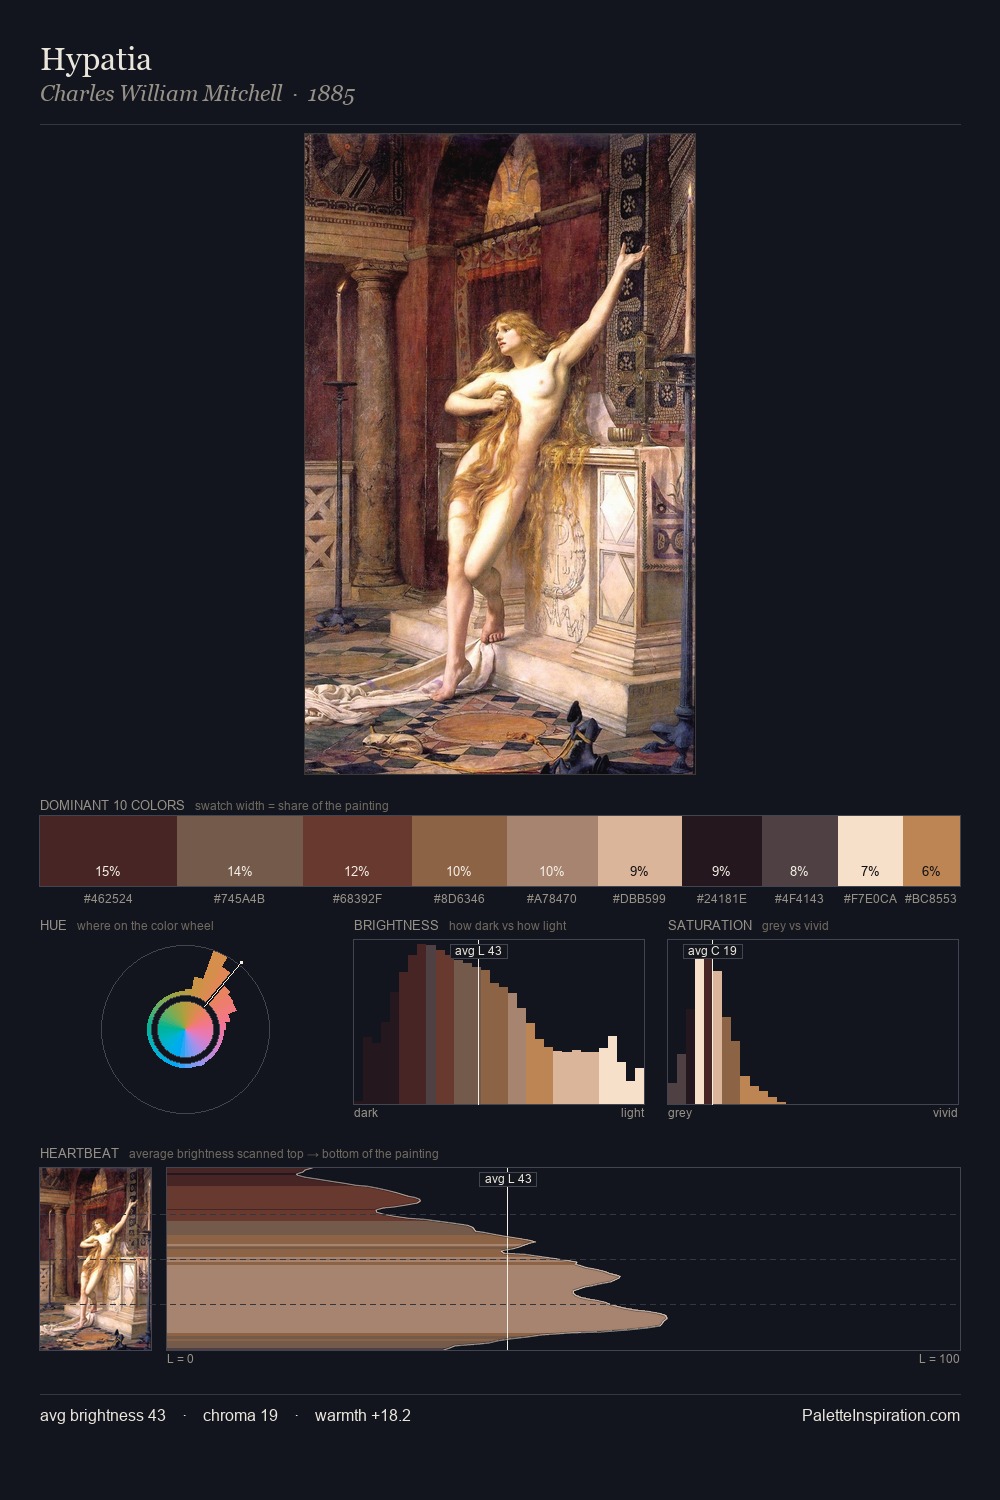Click artist name Charles William Mitchell
The width and height of the screenshot is (1000, 1500).
161,93
